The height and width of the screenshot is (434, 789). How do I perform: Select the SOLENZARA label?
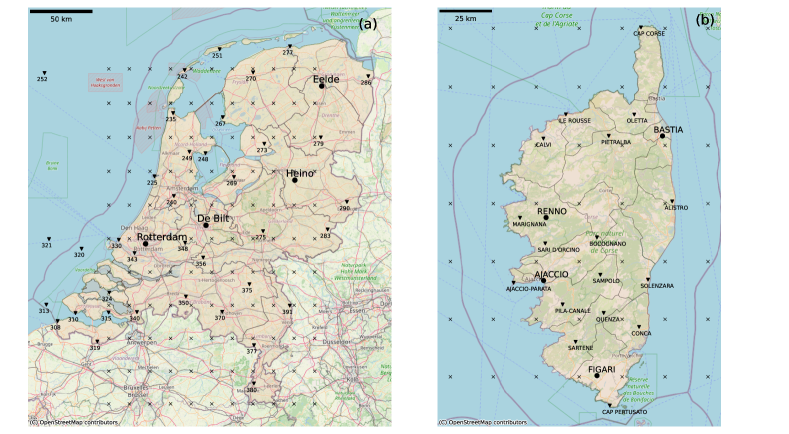(x=657, y=286)
